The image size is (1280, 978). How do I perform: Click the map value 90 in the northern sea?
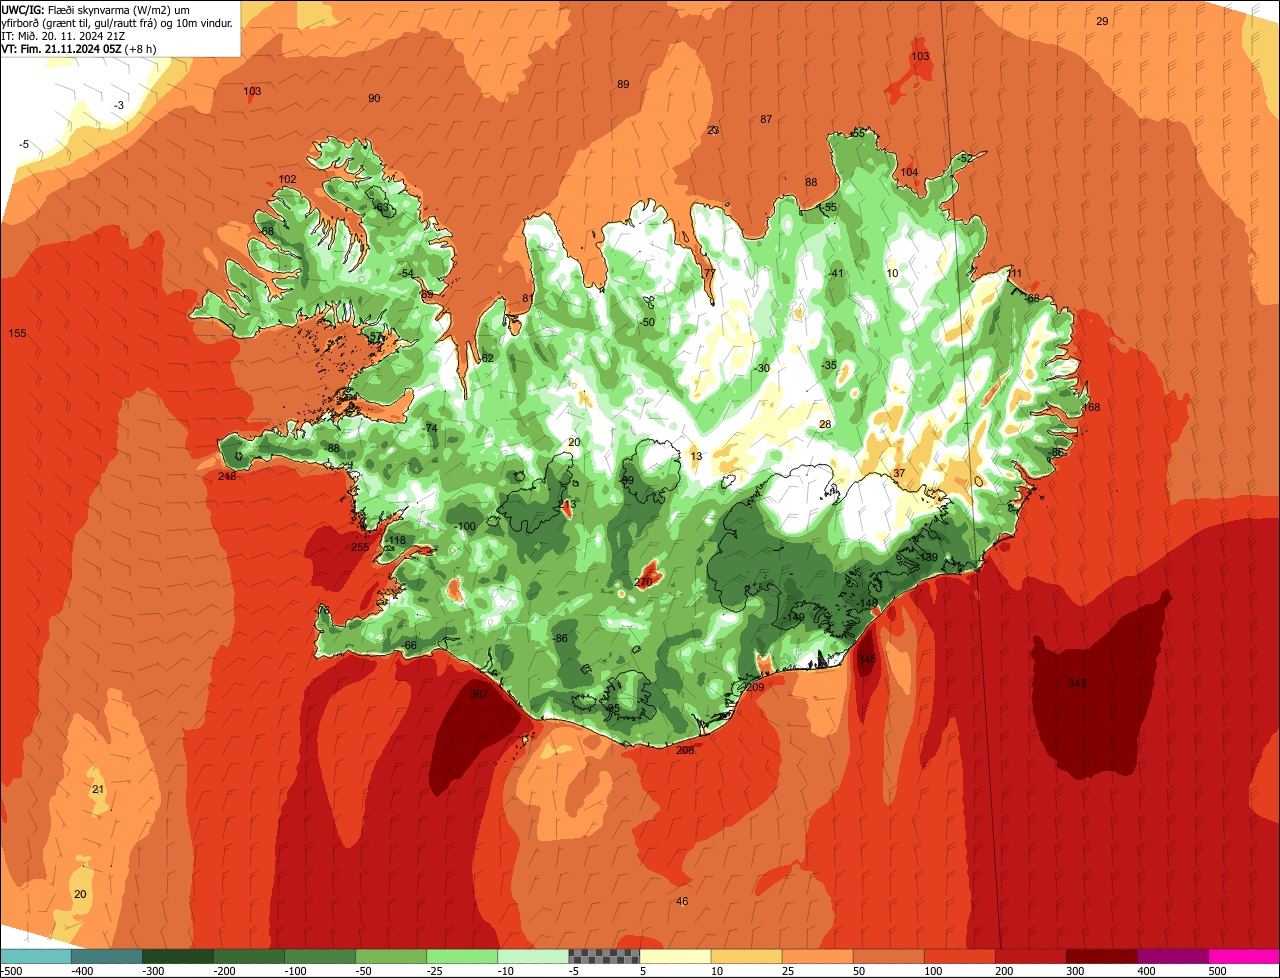374,98
